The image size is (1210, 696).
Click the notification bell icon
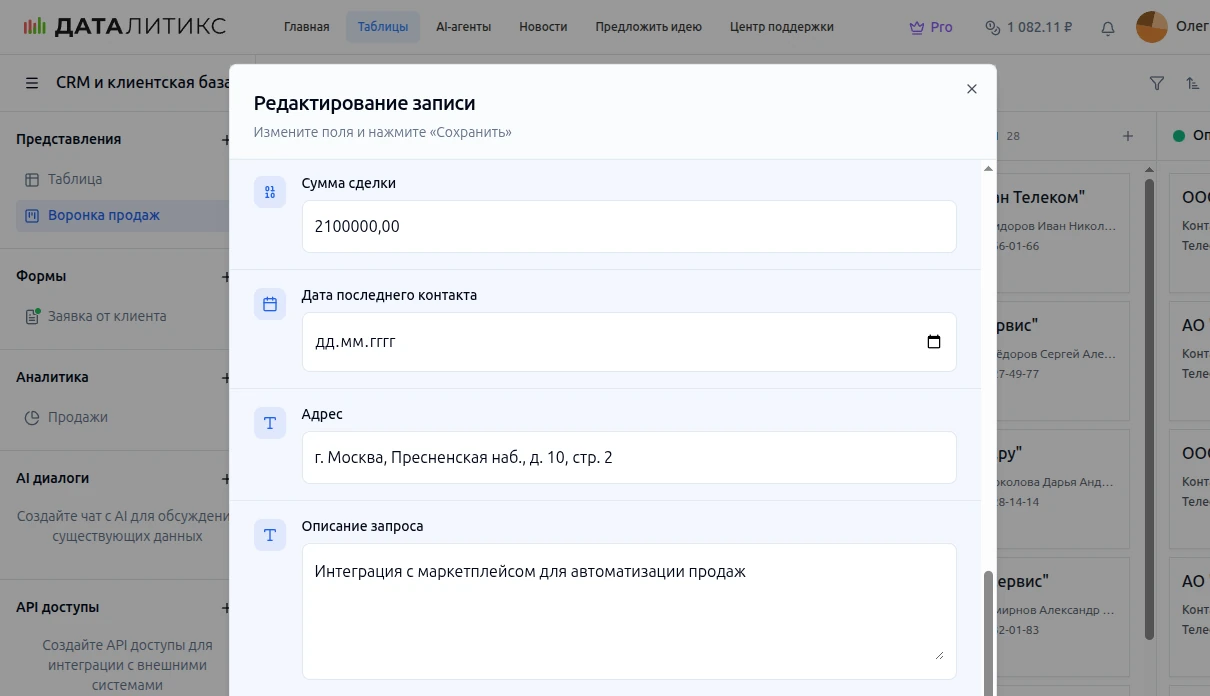coord(1107,28)
